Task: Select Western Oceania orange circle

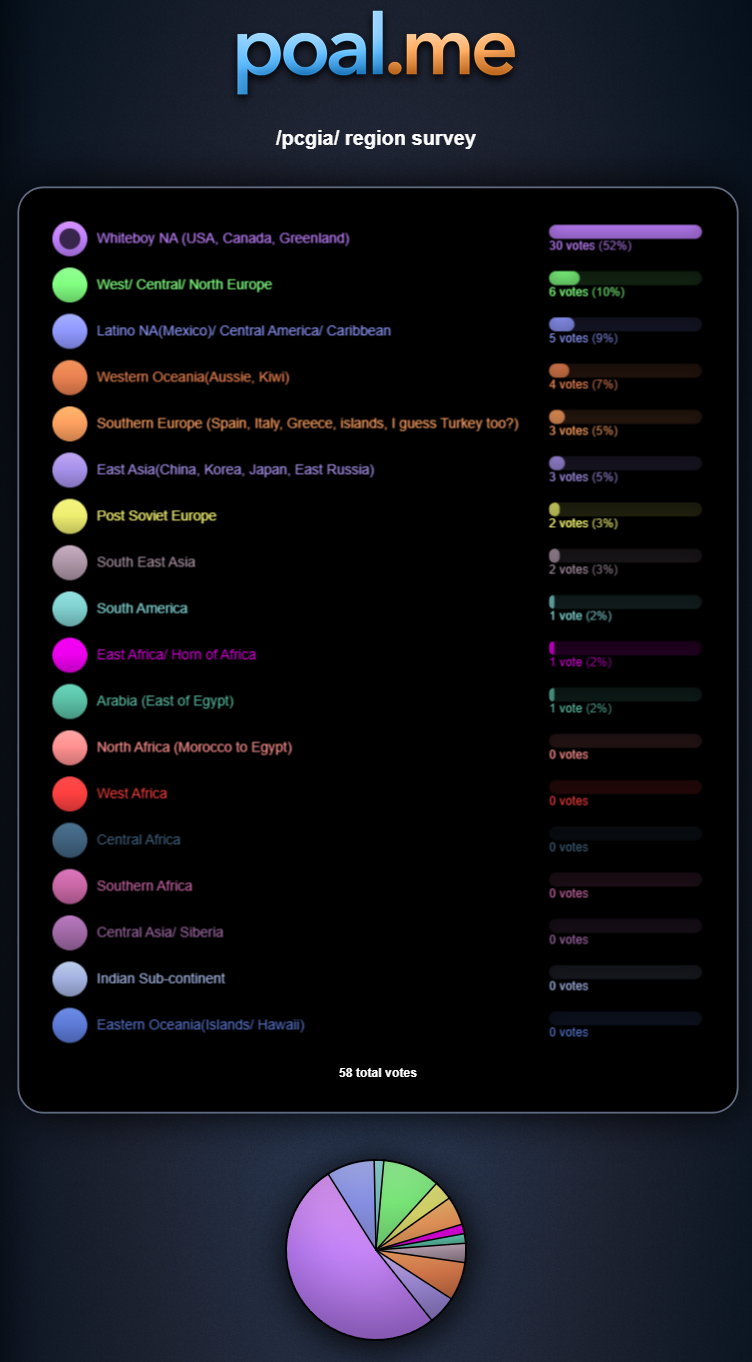Action: pos(70,377)
